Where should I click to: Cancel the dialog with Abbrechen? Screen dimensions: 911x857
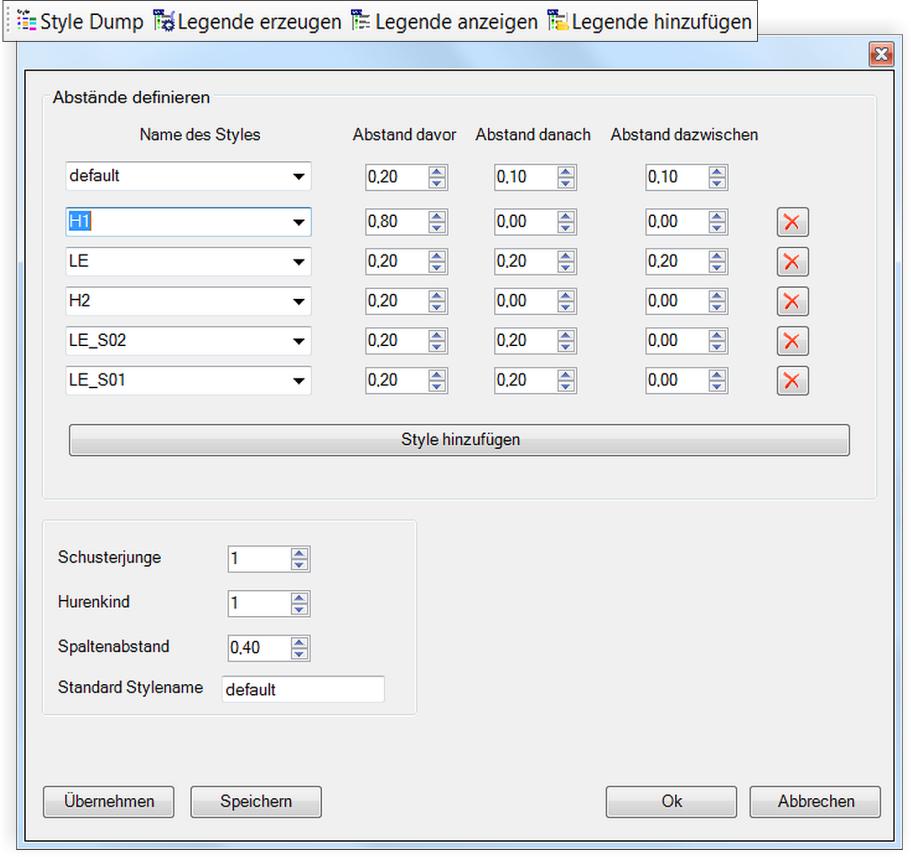click(816, 801)
